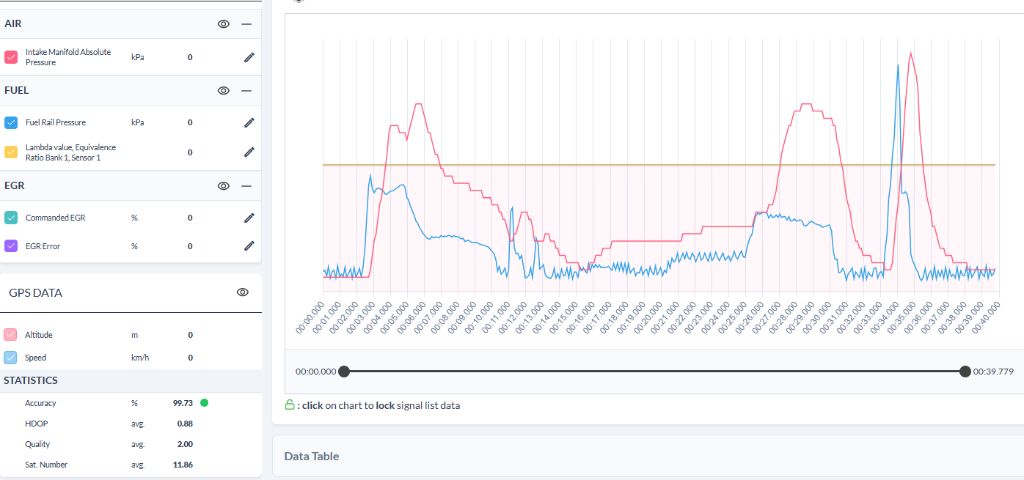Image resolution: width=1024 pixels, height=480 pixels.
Task: Toggle the Lambda value checkbox
Action: pos(10,152)
